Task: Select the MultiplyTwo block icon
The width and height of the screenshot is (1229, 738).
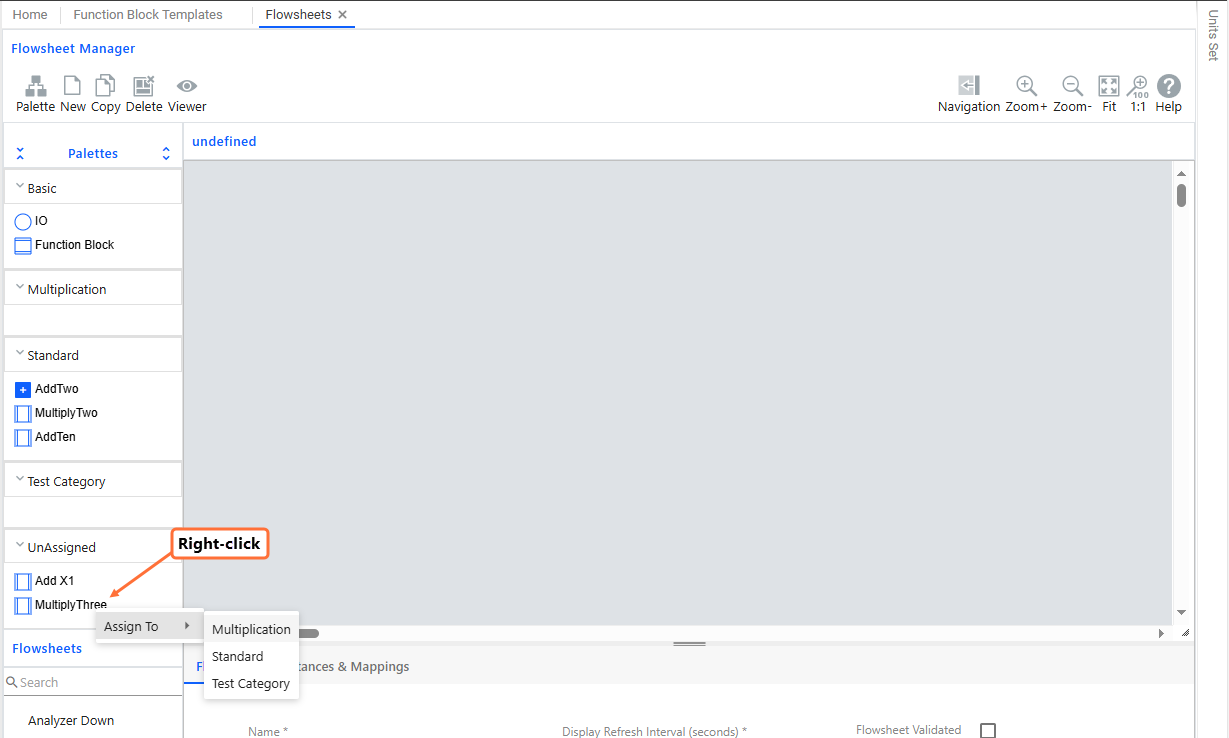Action: (x=23, y=414)
